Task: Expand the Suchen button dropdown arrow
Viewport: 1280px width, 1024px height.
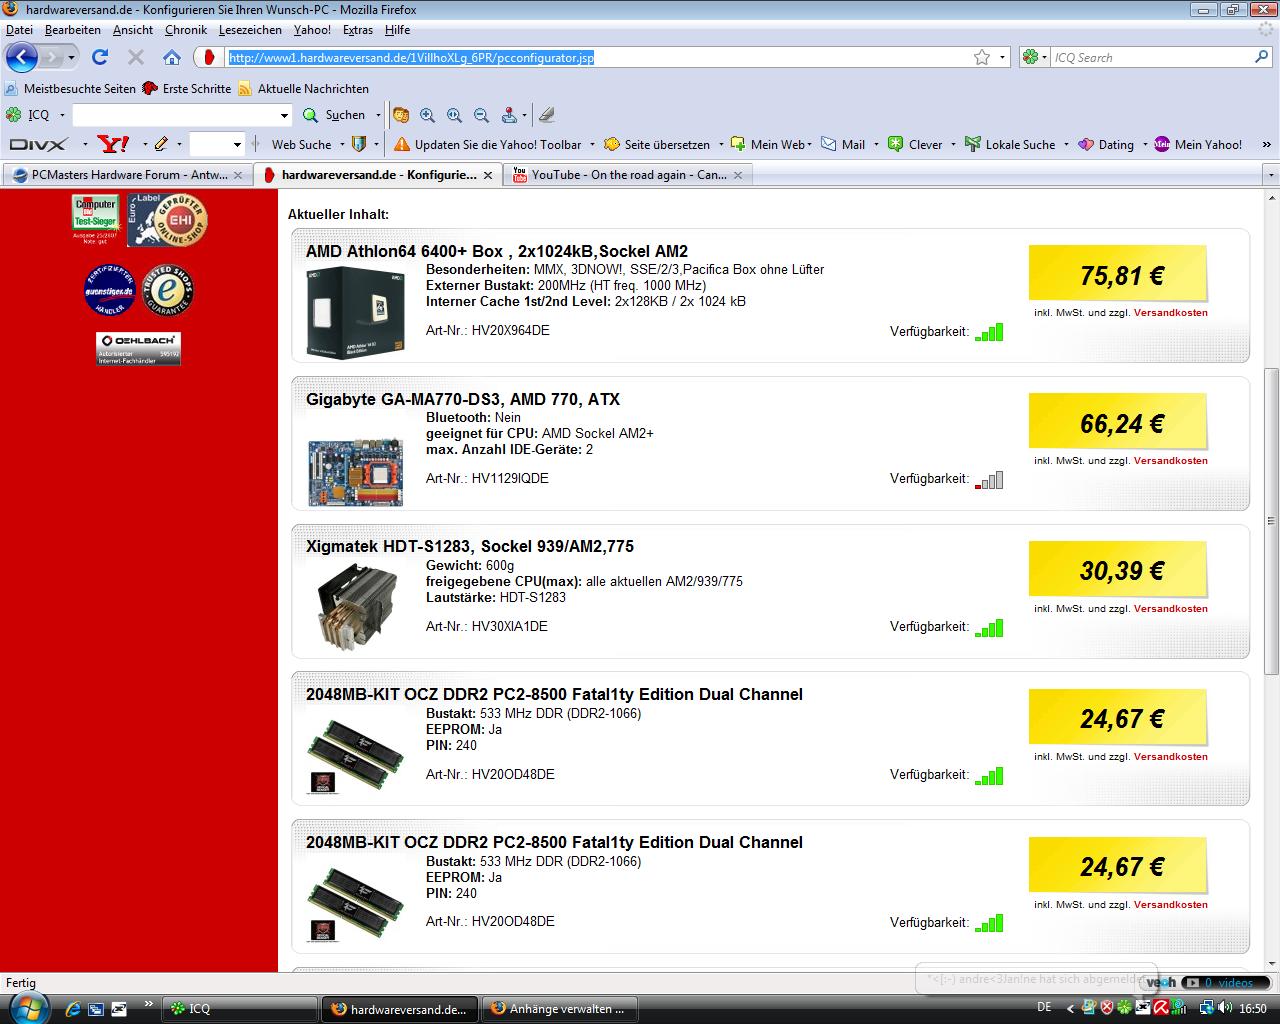Action: 378,115
